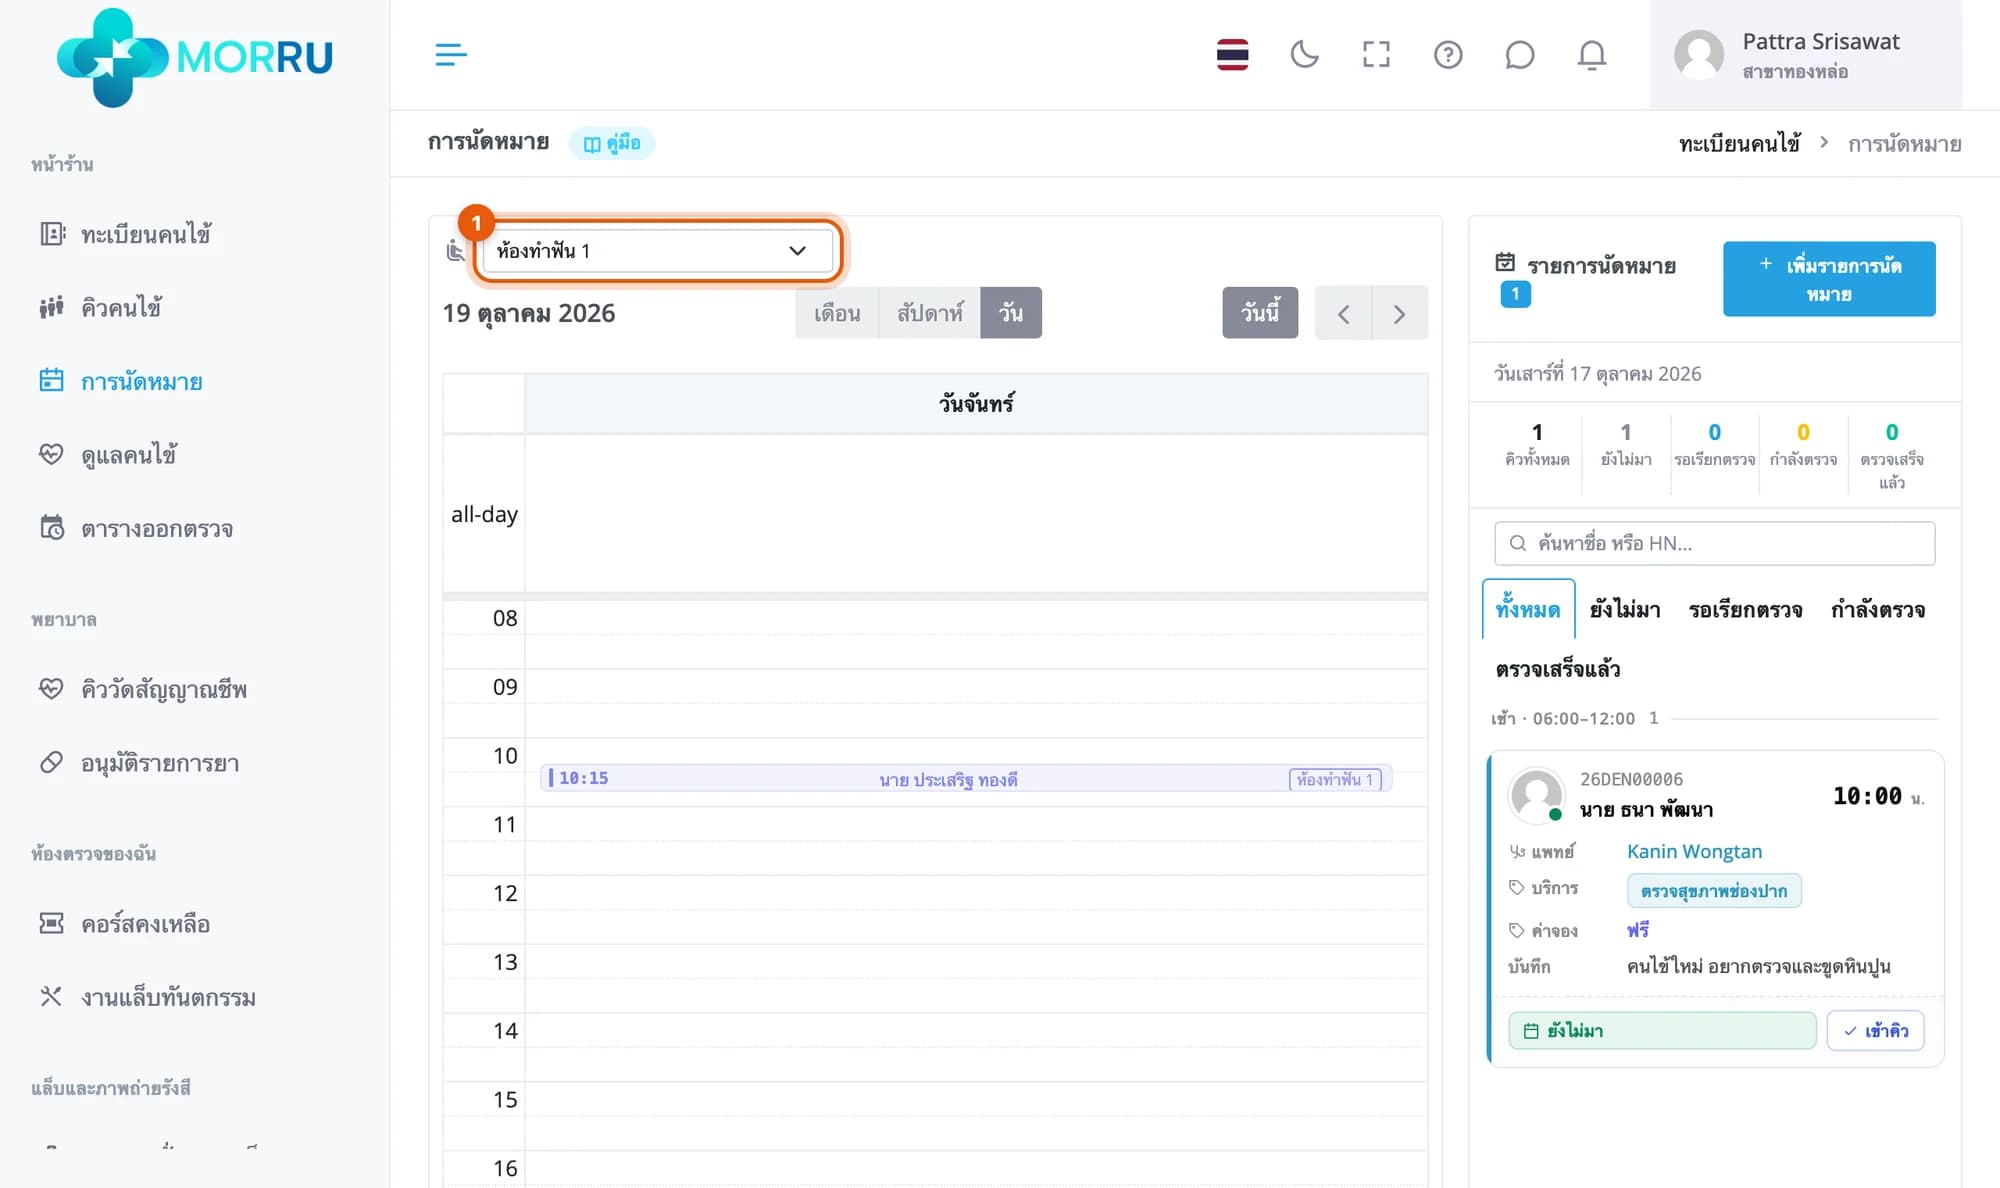2000x1188 pixels.
Task: Open the chat bubble messages icon
Action: pos(1519,54)
